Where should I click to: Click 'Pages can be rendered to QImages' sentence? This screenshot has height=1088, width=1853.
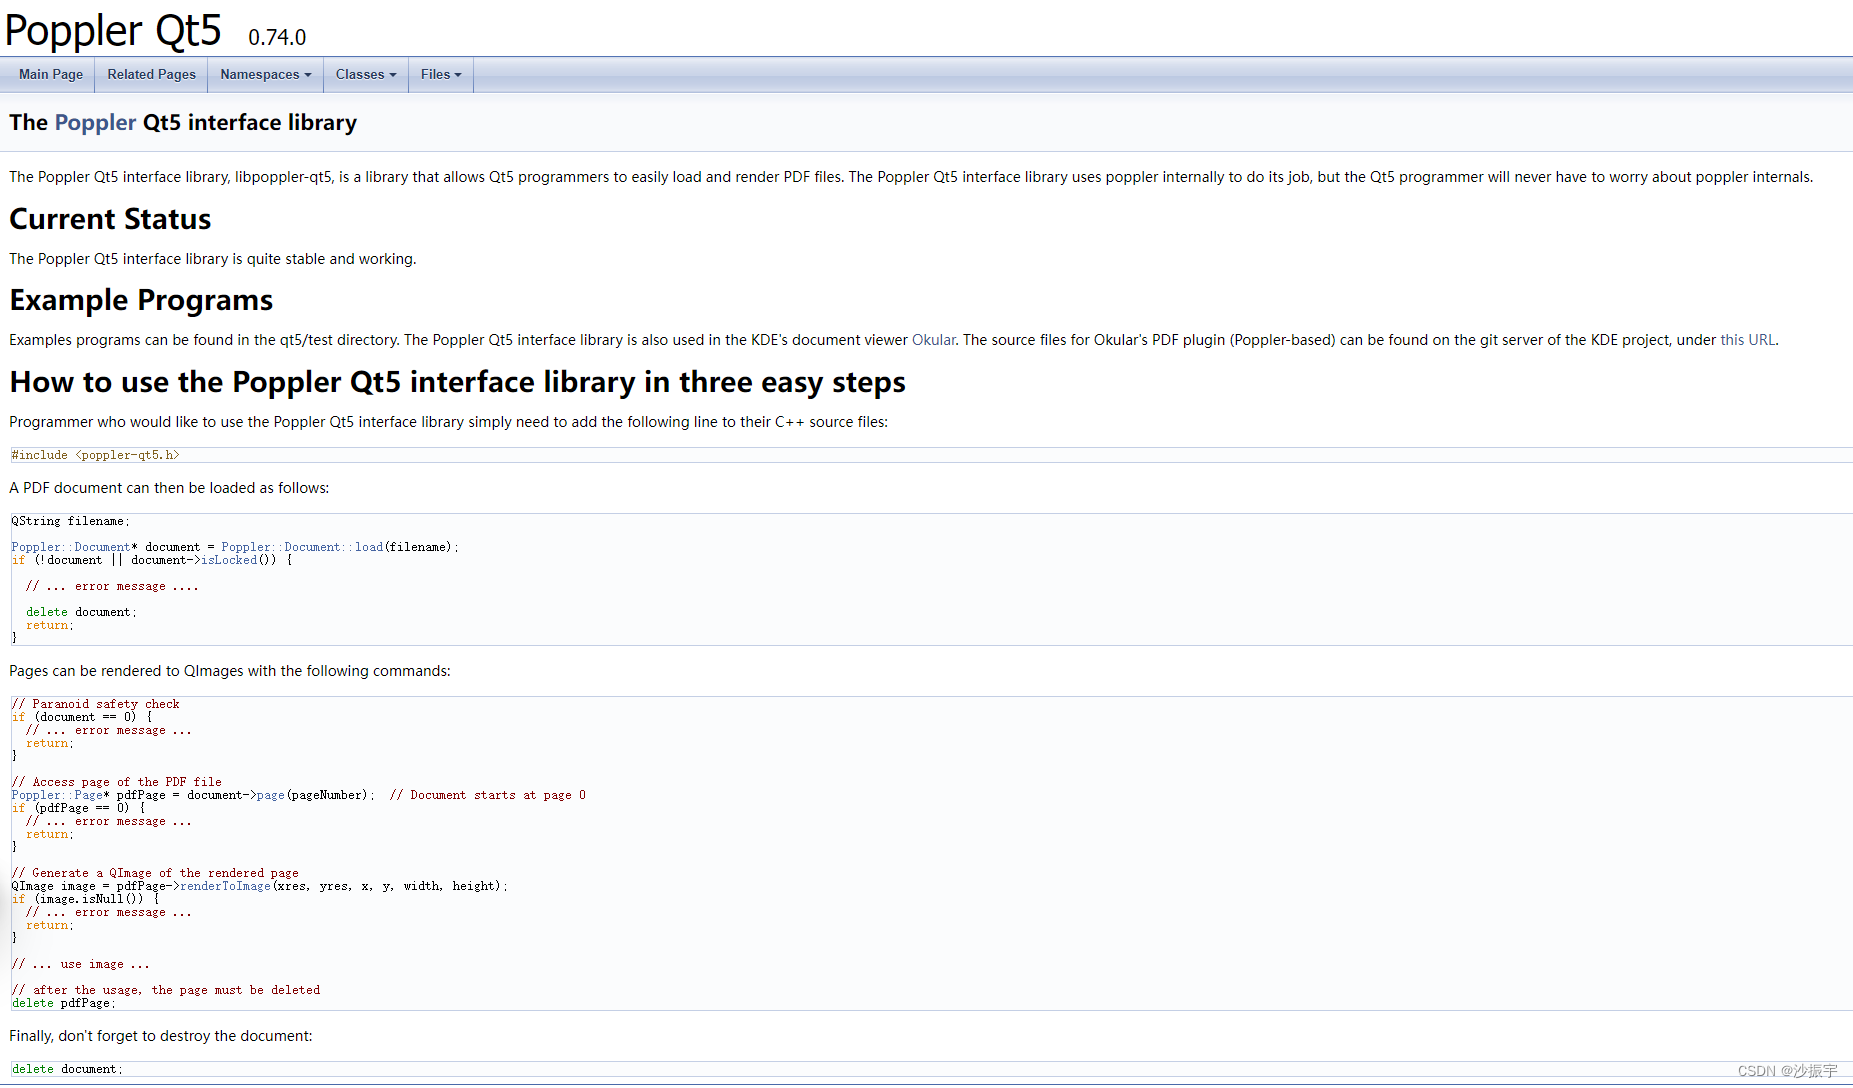pyautogui.click(x=230, y=671)
